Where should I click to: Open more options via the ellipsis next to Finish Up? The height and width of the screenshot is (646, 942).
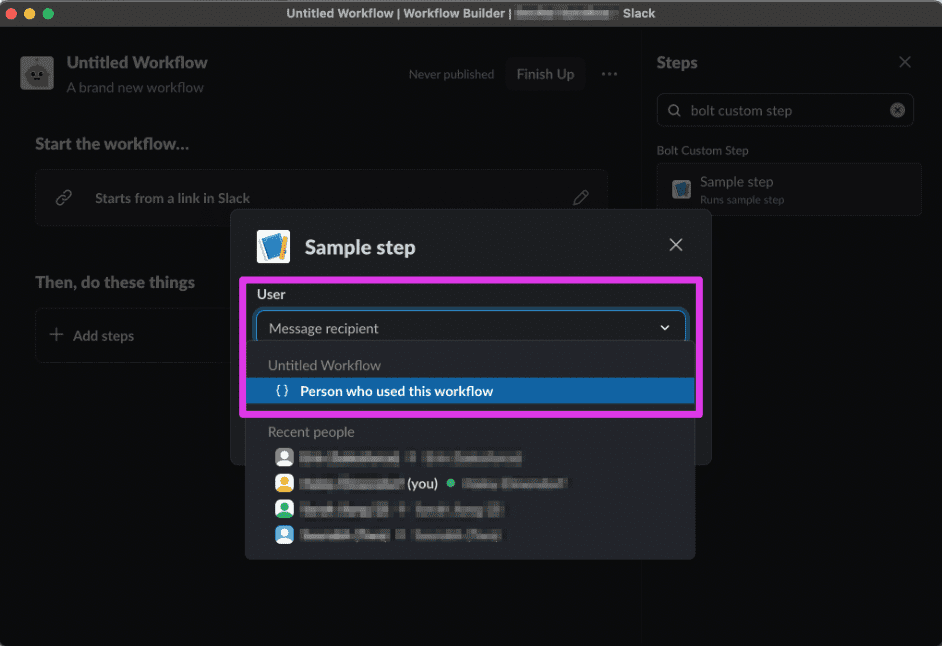tap(609, 74)
